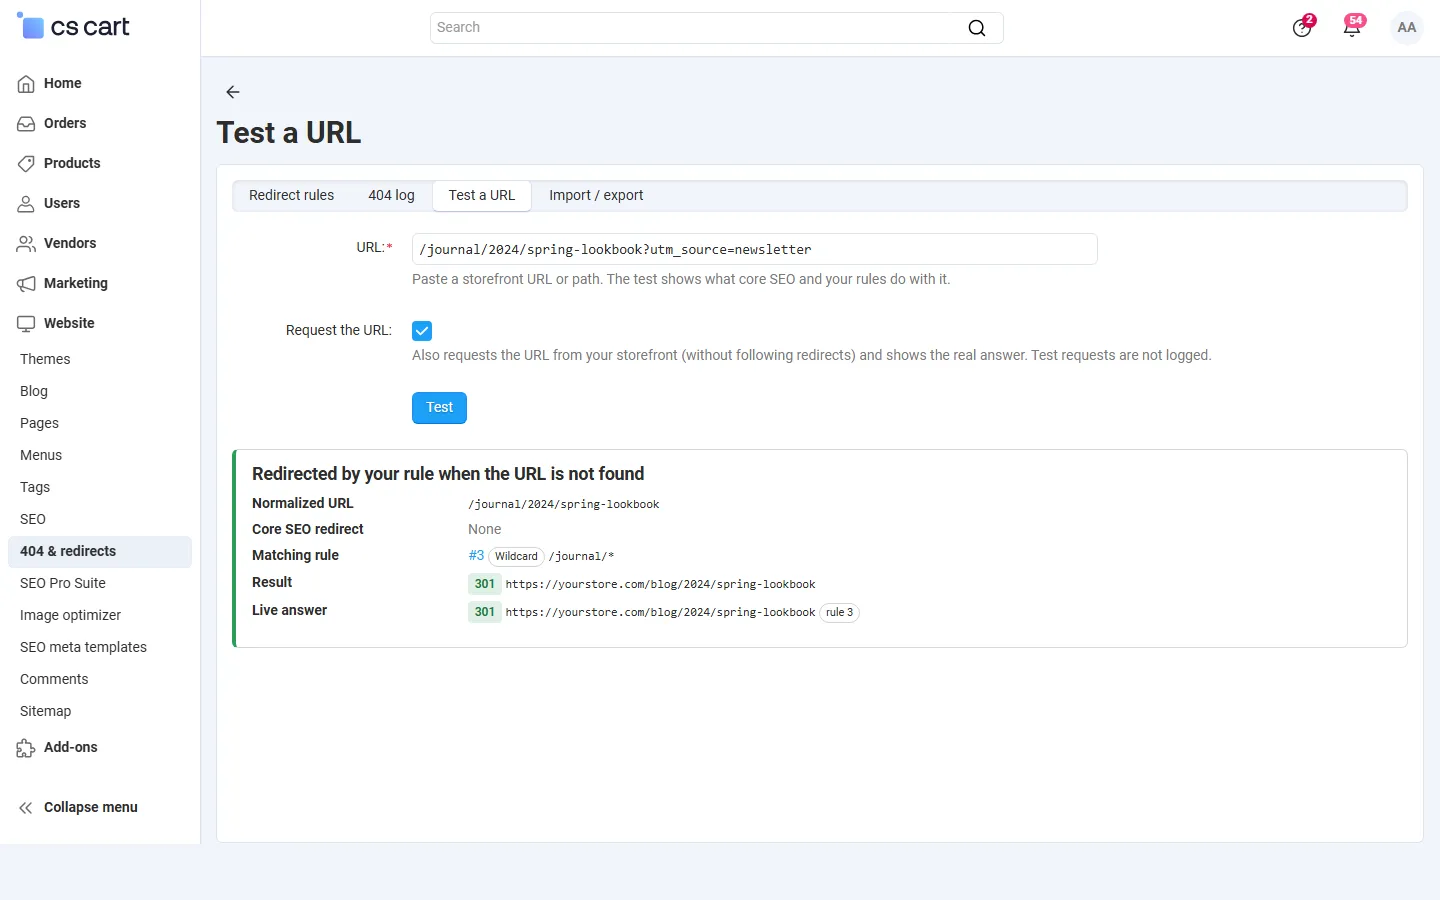Go back using the left arrow
The height and width of the screenshot is (900, 1440).
point(233,92)
